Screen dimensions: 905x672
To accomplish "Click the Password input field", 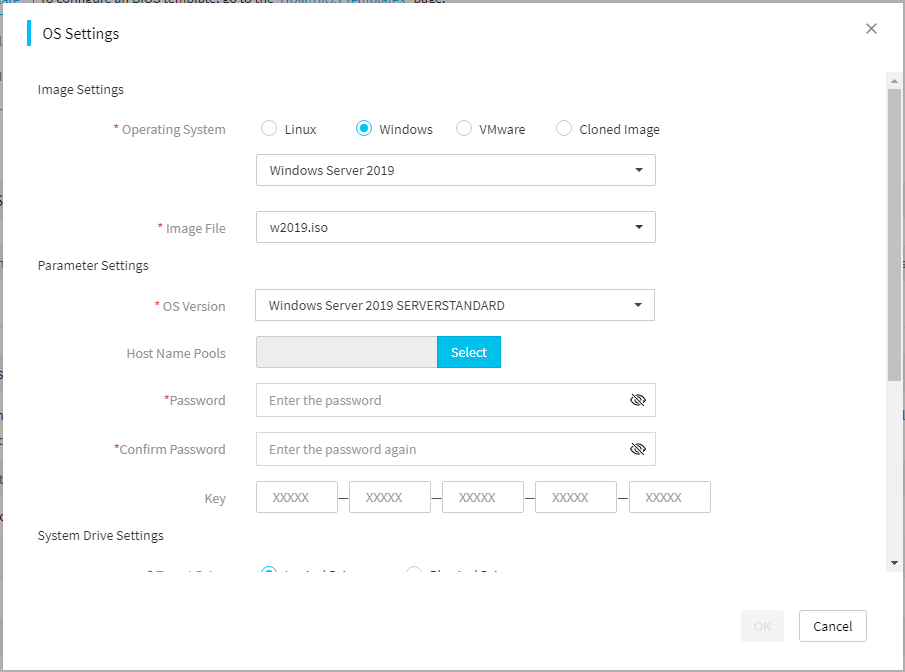I will [455, 400].
